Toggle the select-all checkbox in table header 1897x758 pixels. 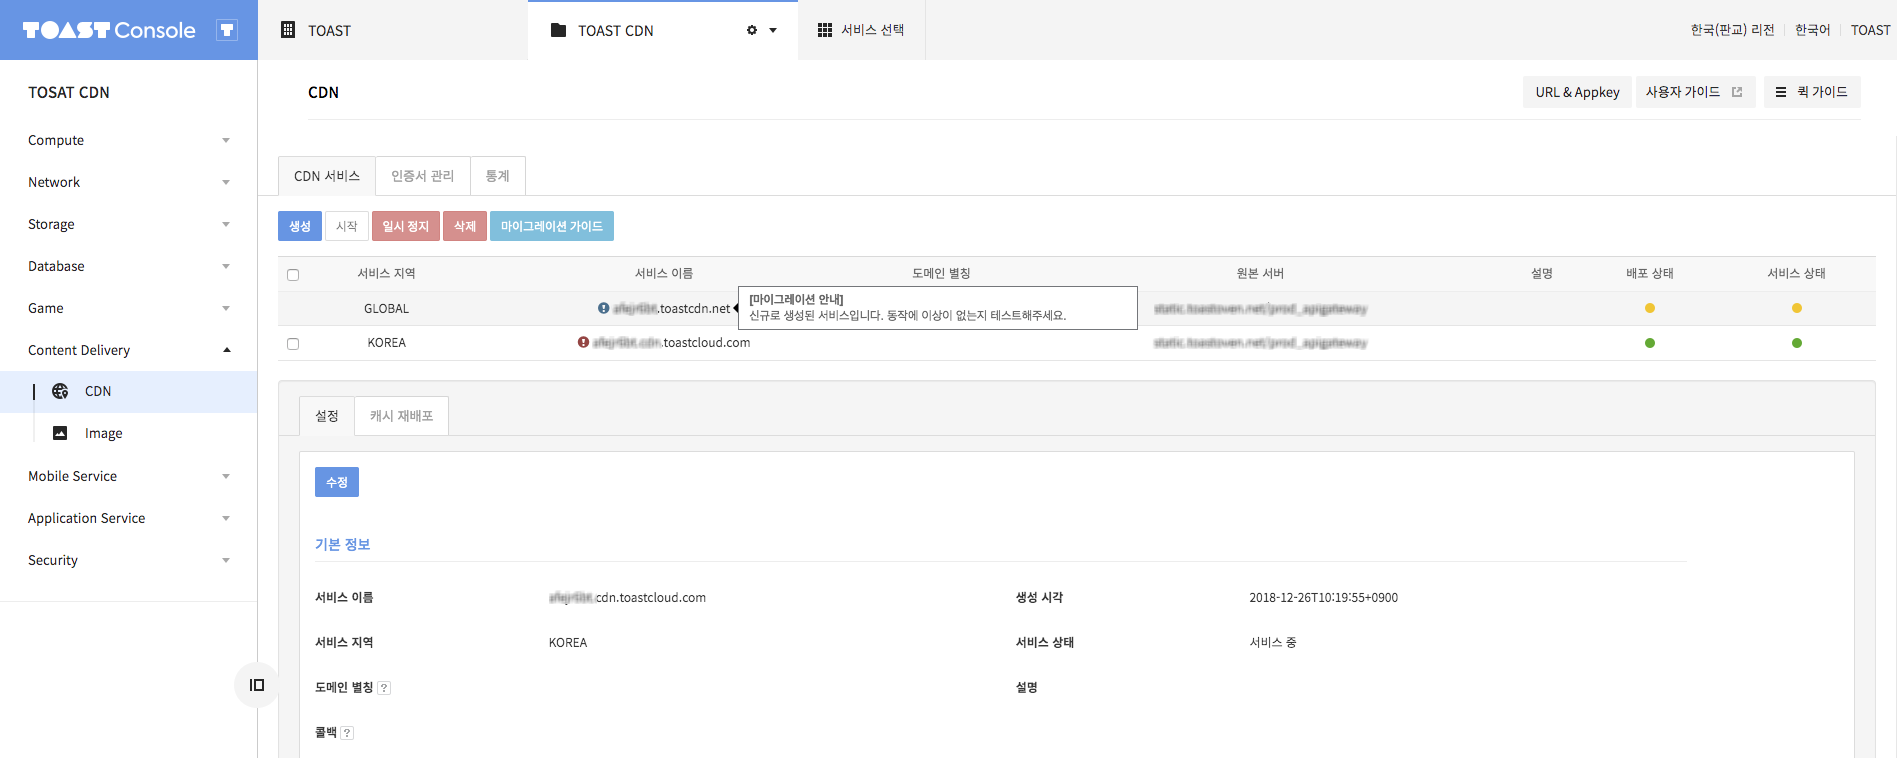point(293,275)
